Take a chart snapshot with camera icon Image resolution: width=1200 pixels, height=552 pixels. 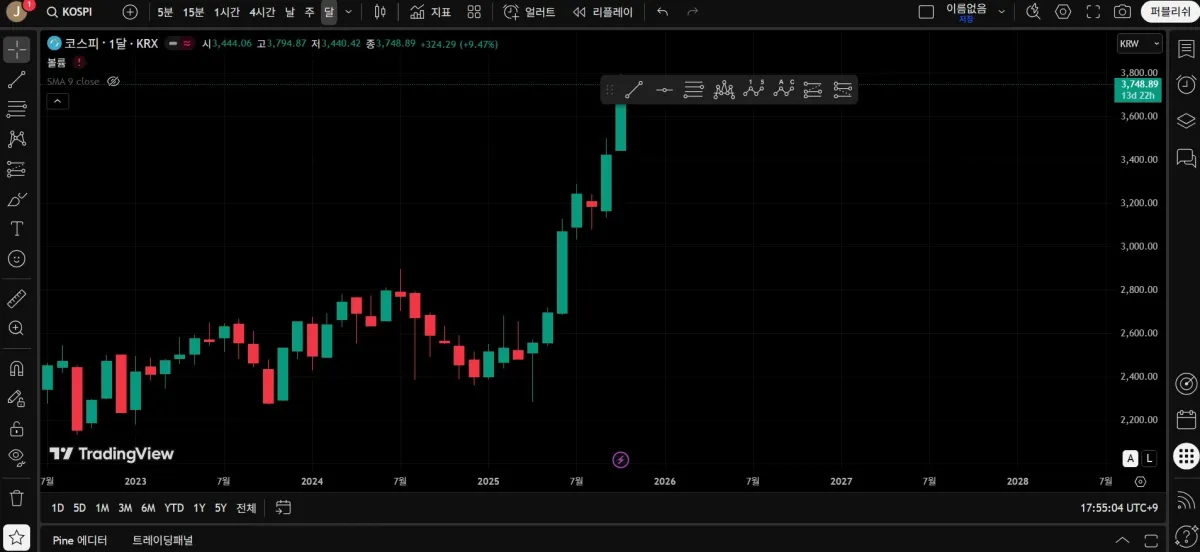click(1123, 12)
